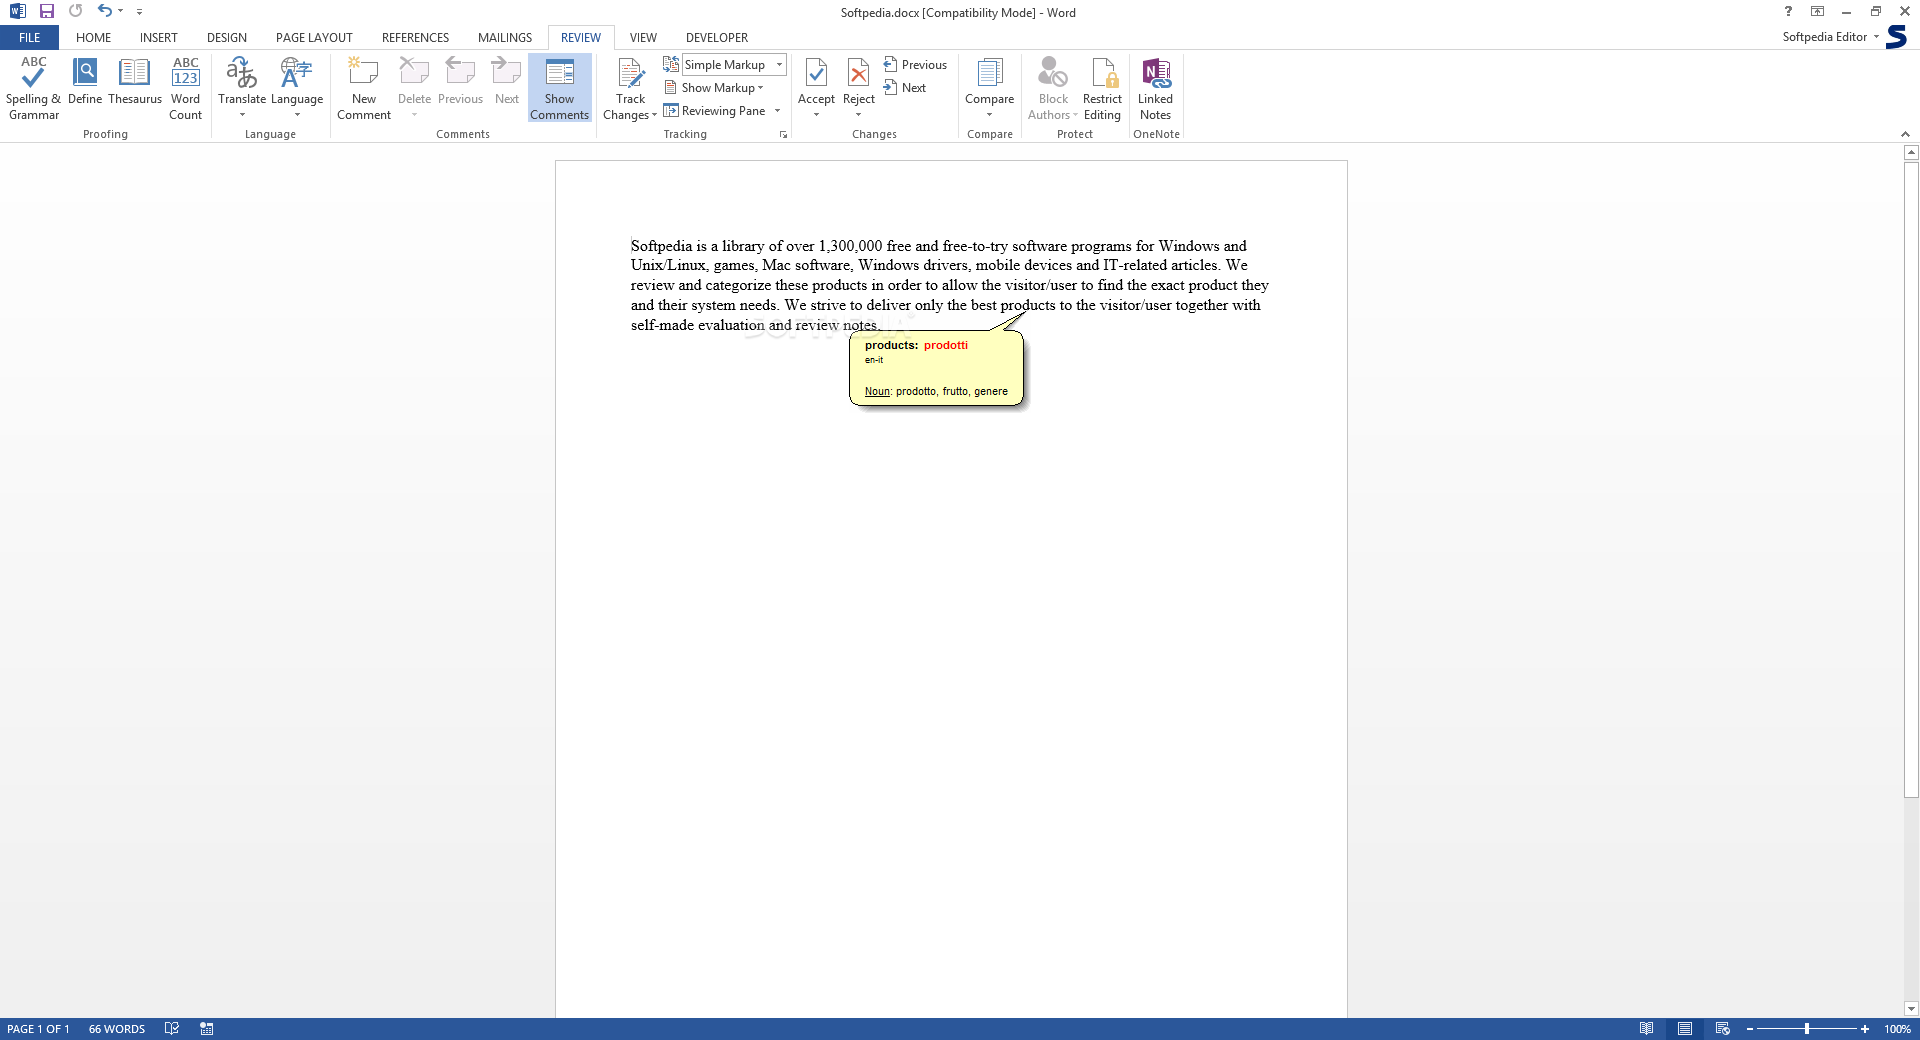Insert a New Comment
This screenshot has width=1920, height=1040.
(x=364, y=88)
